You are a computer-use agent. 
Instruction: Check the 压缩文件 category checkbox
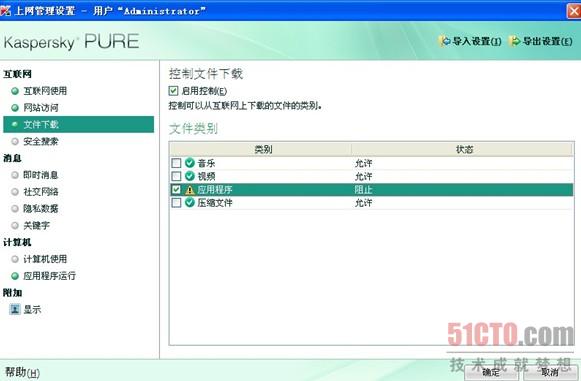(176, 203)
